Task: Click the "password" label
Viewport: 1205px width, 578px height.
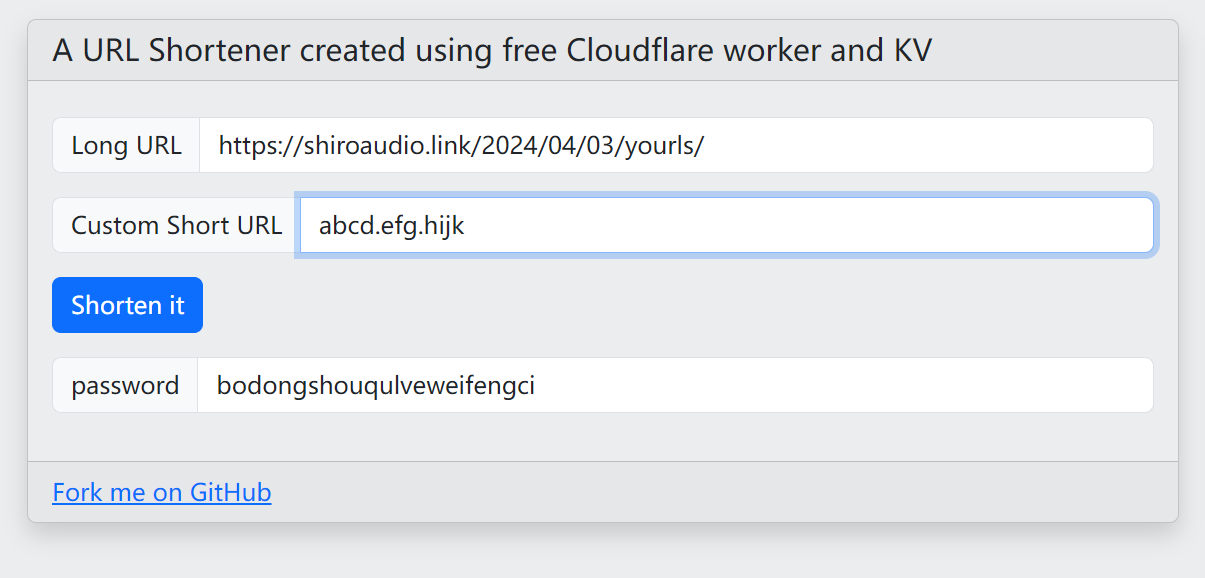Action: (125, 385)
